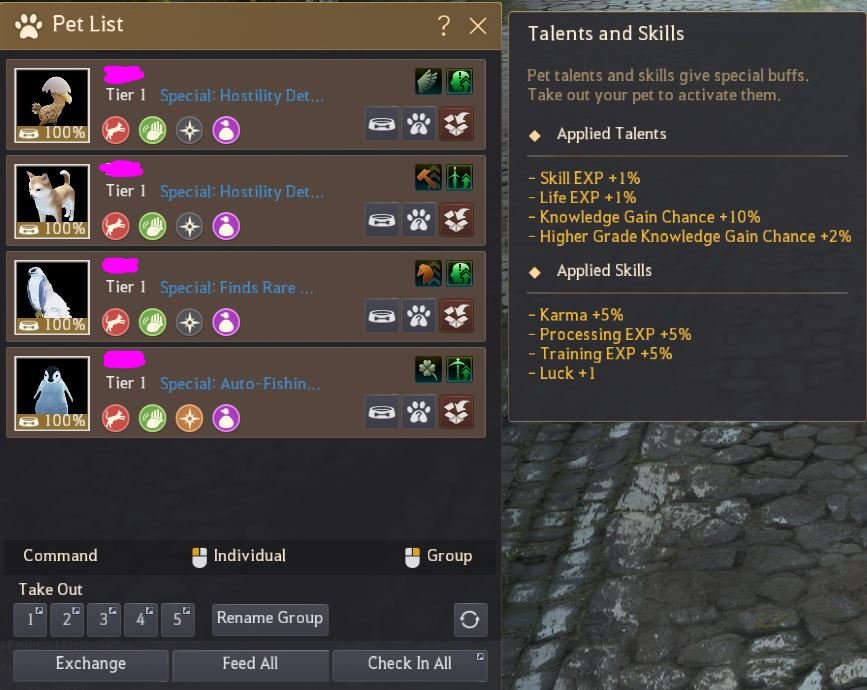Click the Exchange button

[x=91, y=663]
